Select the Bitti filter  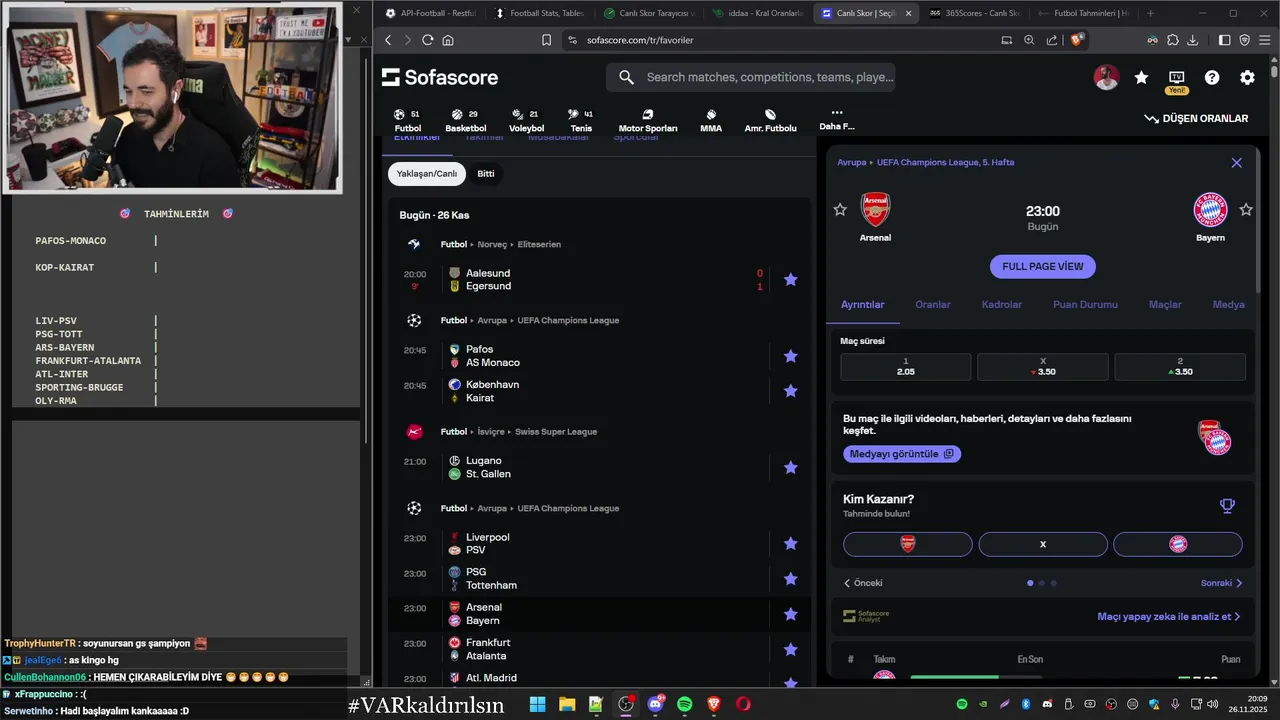point(486,173)
